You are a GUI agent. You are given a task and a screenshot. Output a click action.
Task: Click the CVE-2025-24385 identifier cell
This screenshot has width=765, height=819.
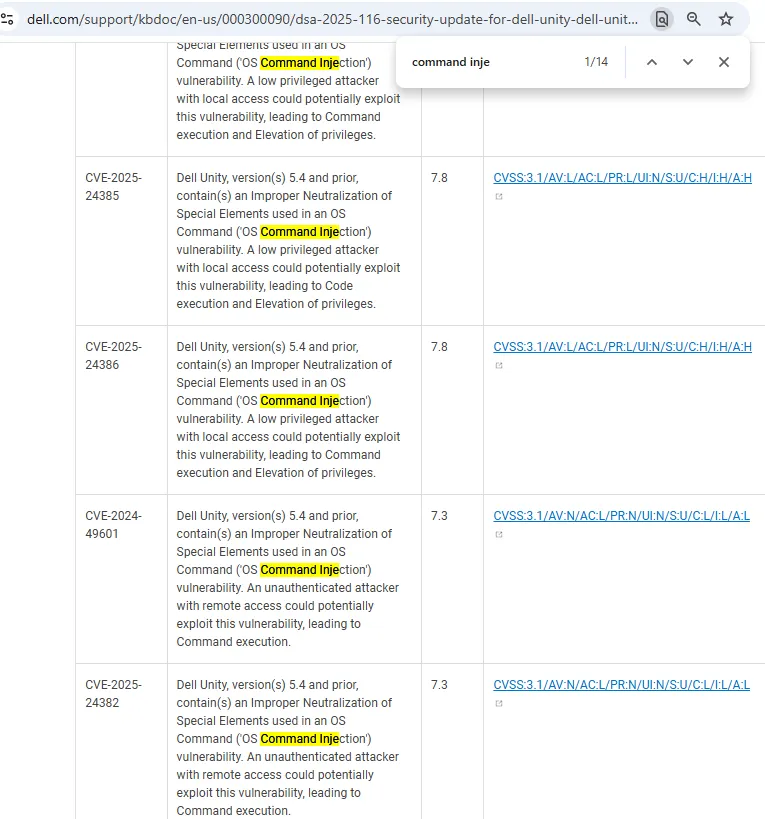(114, 187)
